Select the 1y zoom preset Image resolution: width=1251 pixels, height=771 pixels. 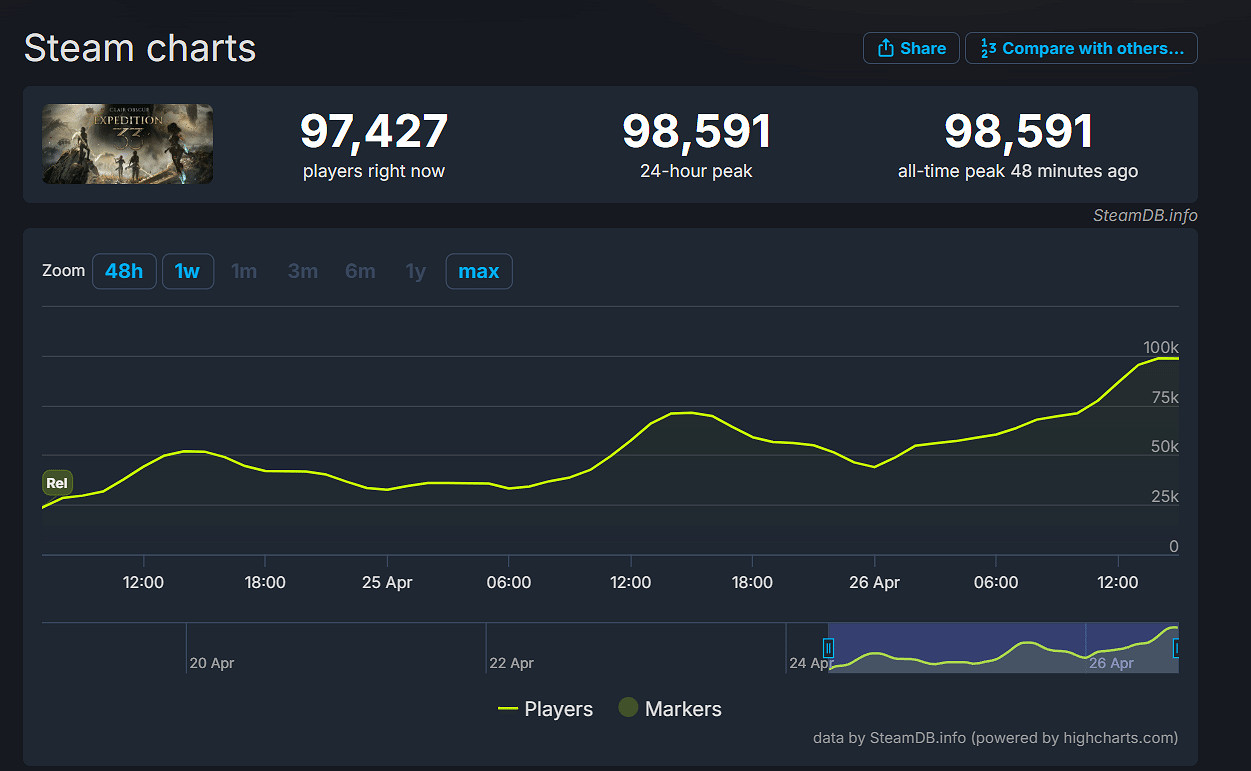click(415, 270)
